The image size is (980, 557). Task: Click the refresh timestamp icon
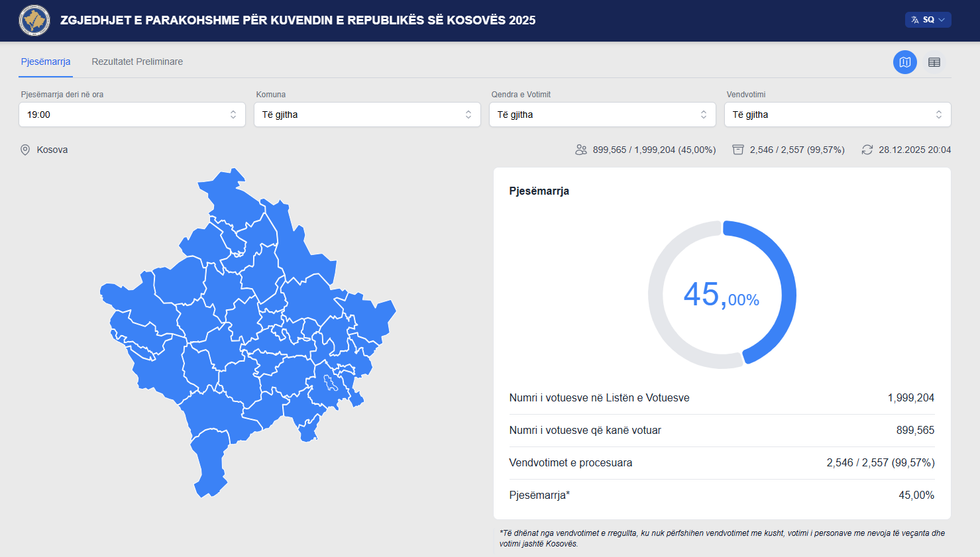[x=867, y=150]
